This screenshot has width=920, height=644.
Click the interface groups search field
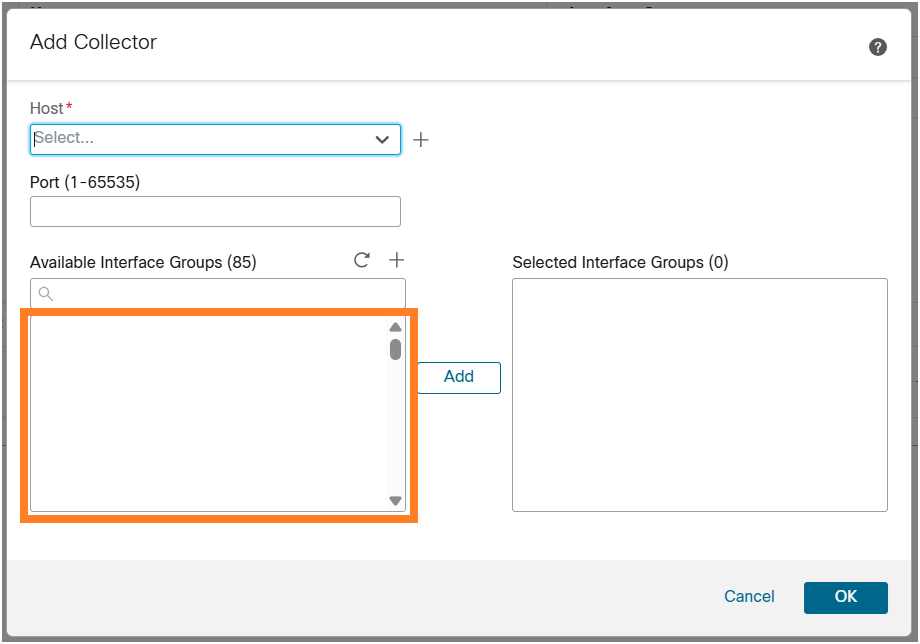pyautogui.click(x=215, y=293)
